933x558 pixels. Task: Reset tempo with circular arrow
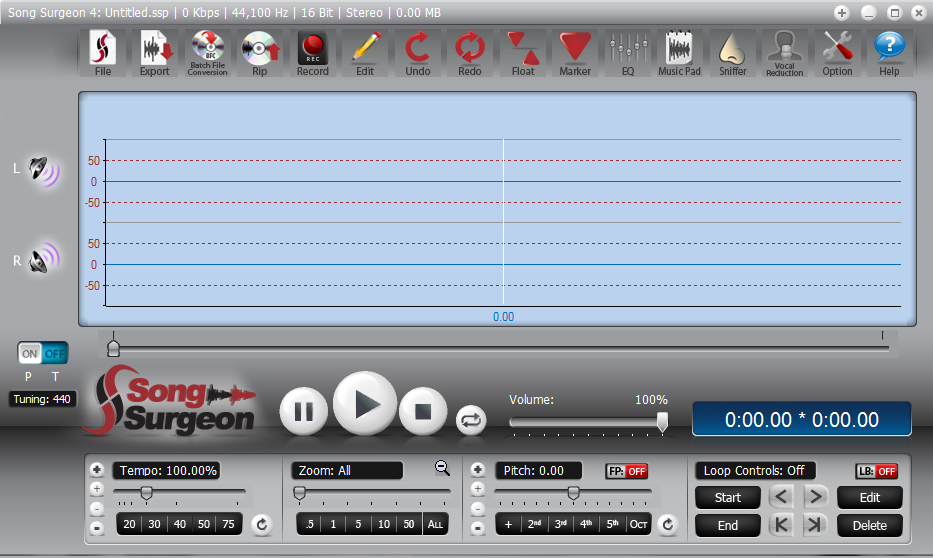pos(261,524)
